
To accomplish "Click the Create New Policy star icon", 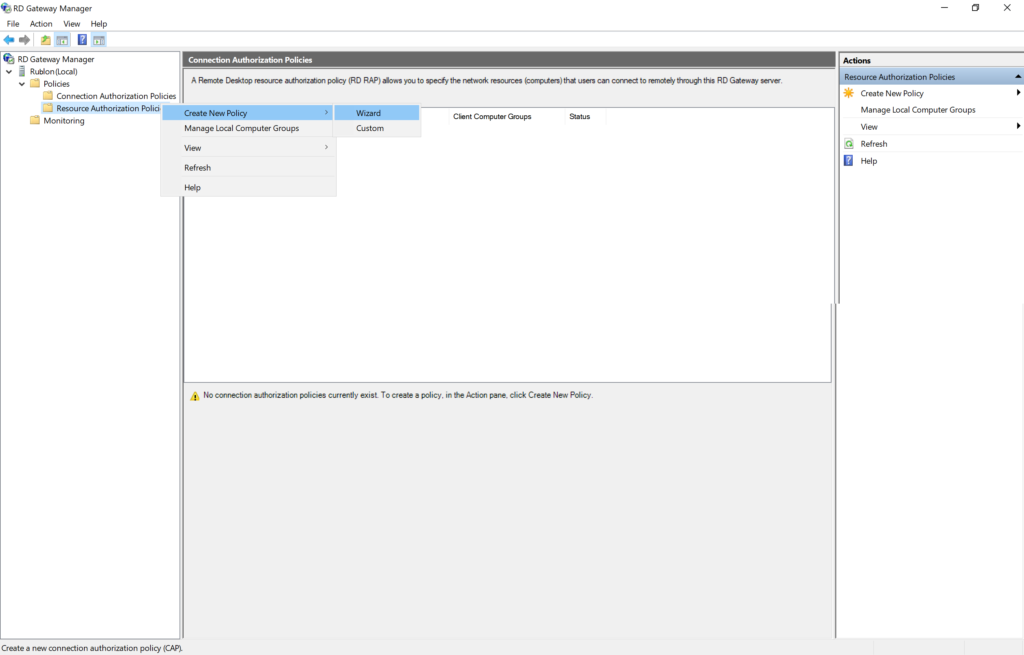I will click(849, 92).
